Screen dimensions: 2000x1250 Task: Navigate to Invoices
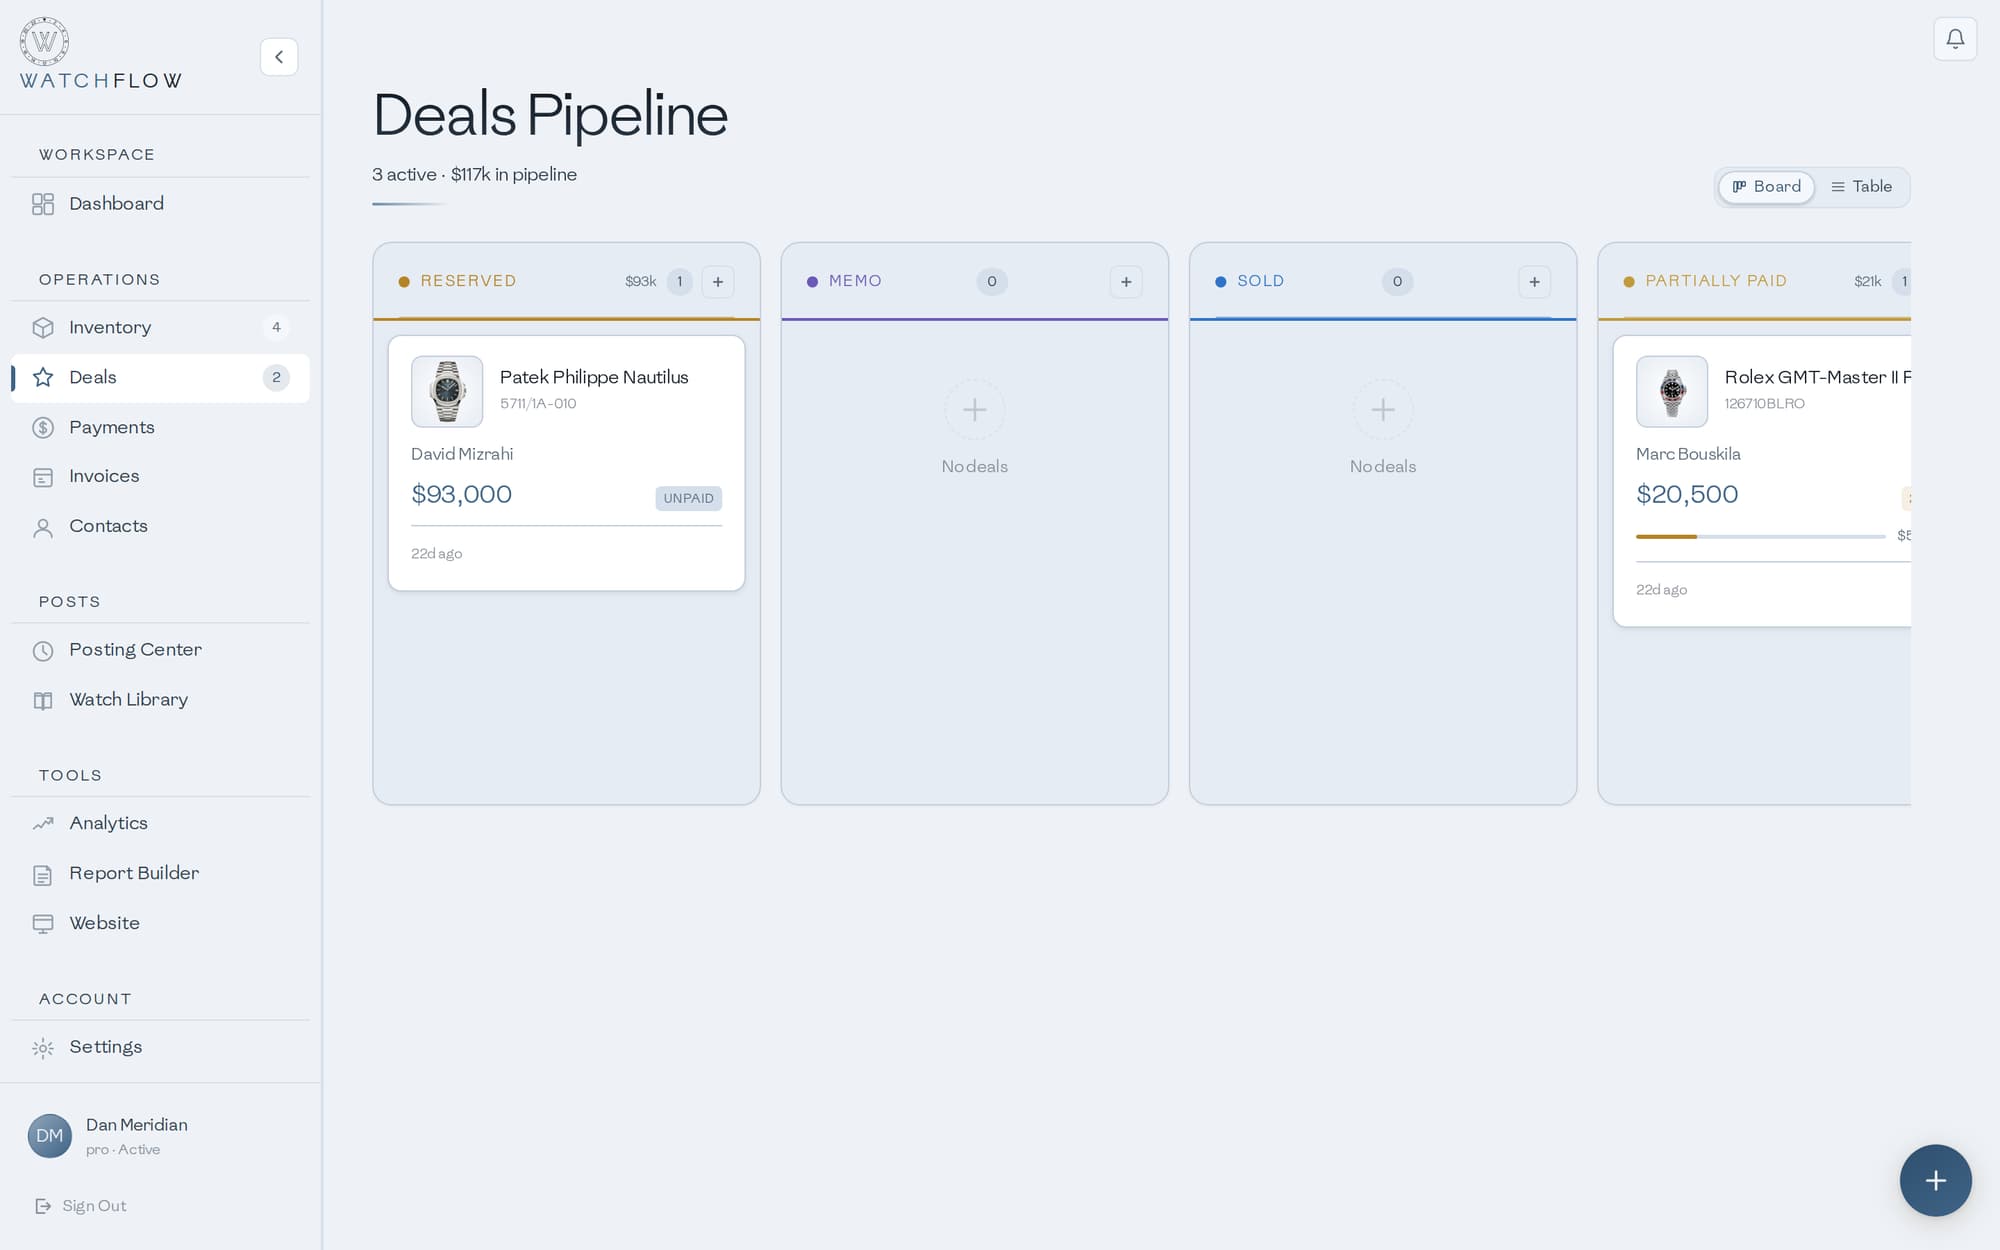point(160,477)
